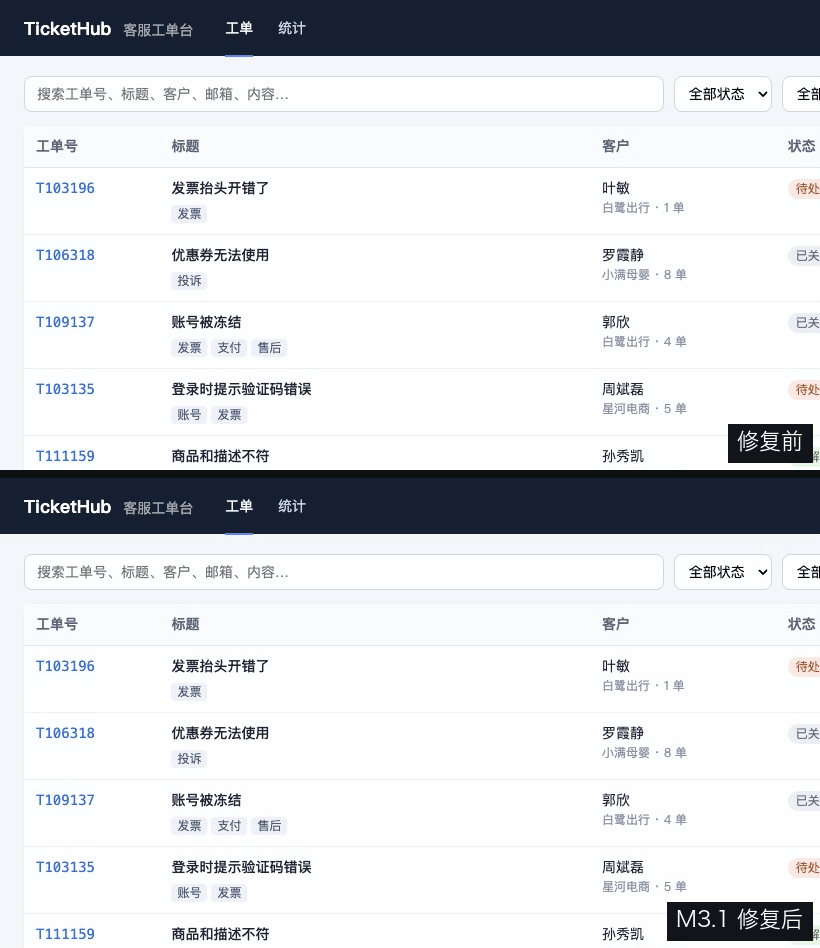Click customer 叶敏 in the 修复前 panel

[x=616, y=188]
